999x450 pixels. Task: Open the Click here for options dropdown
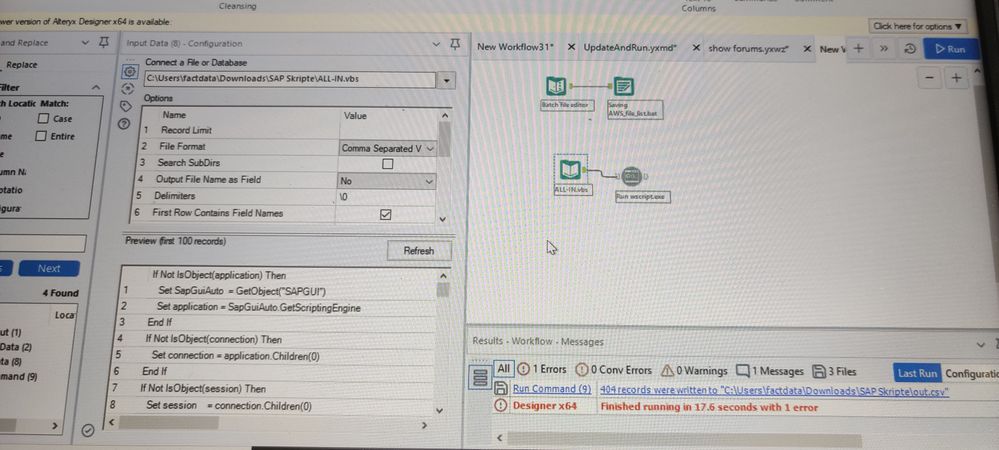point(918,27)
